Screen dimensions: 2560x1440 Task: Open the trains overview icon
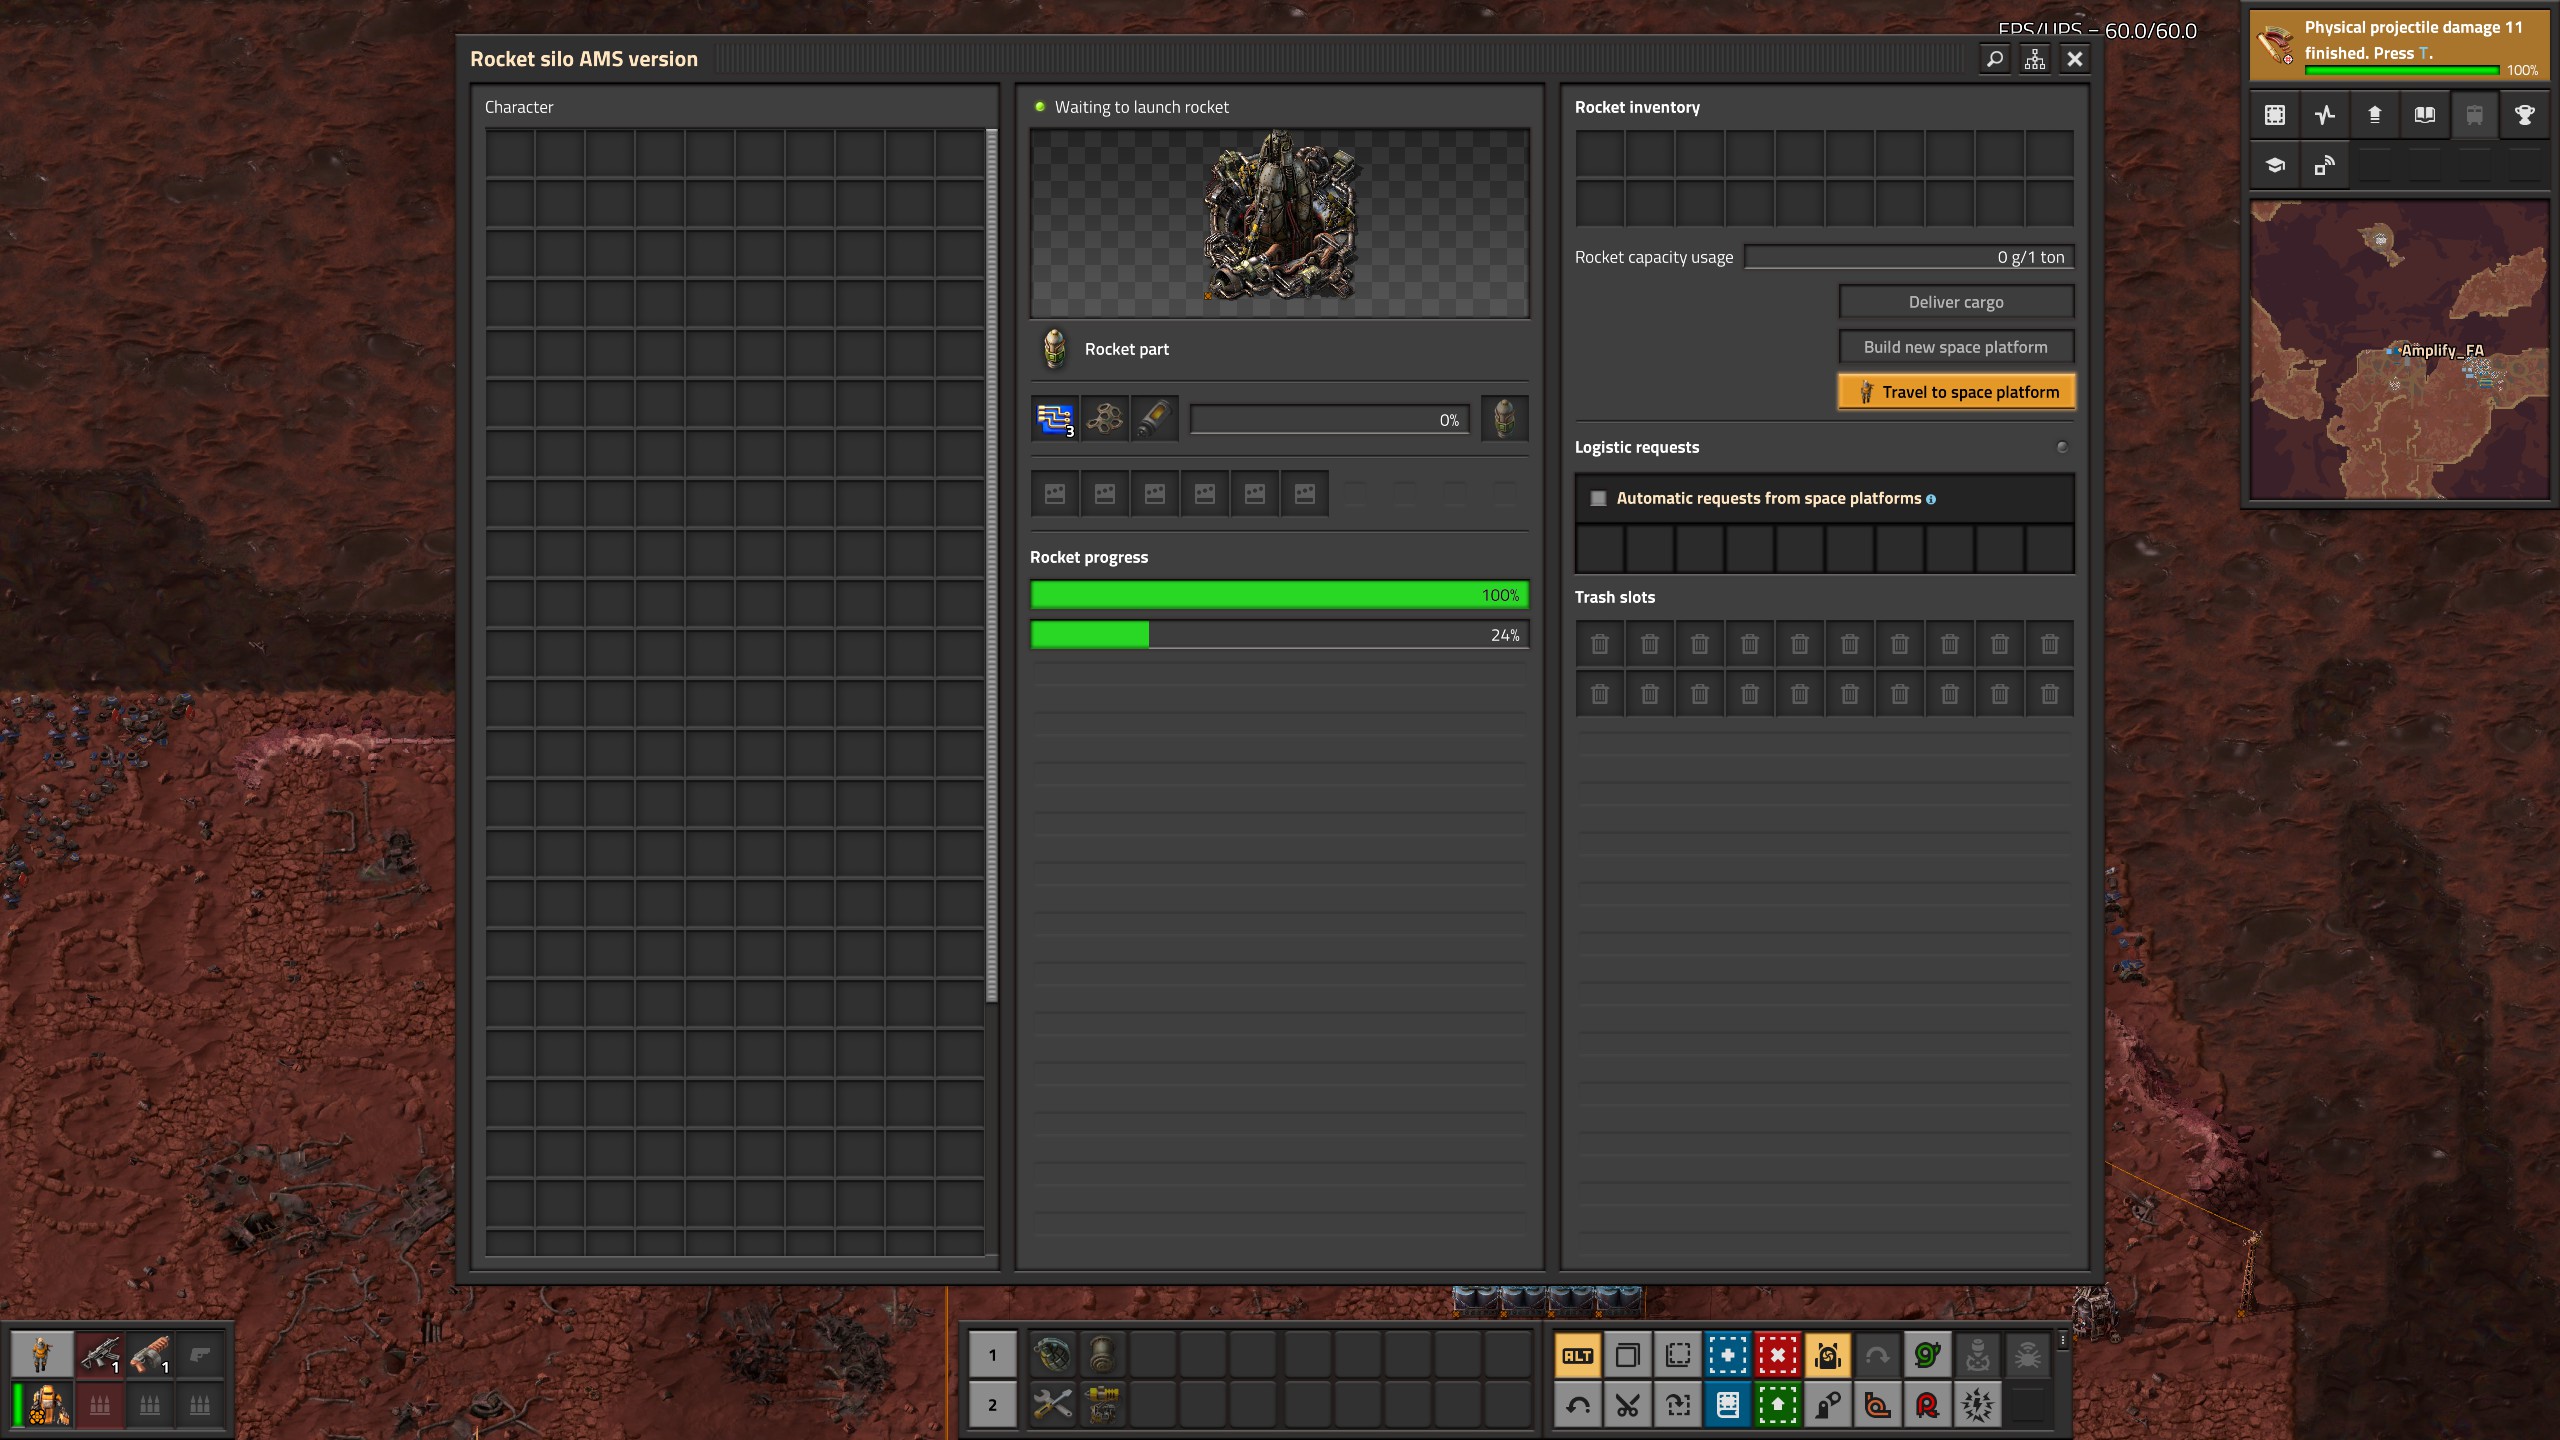pyautogui.click(x=2474, y=115)
